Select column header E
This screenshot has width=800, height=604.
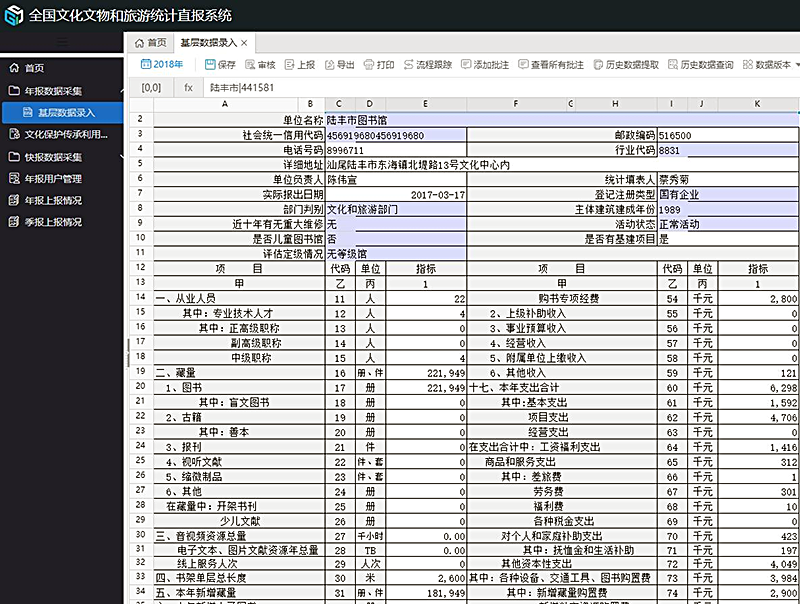tap(426, 104)
